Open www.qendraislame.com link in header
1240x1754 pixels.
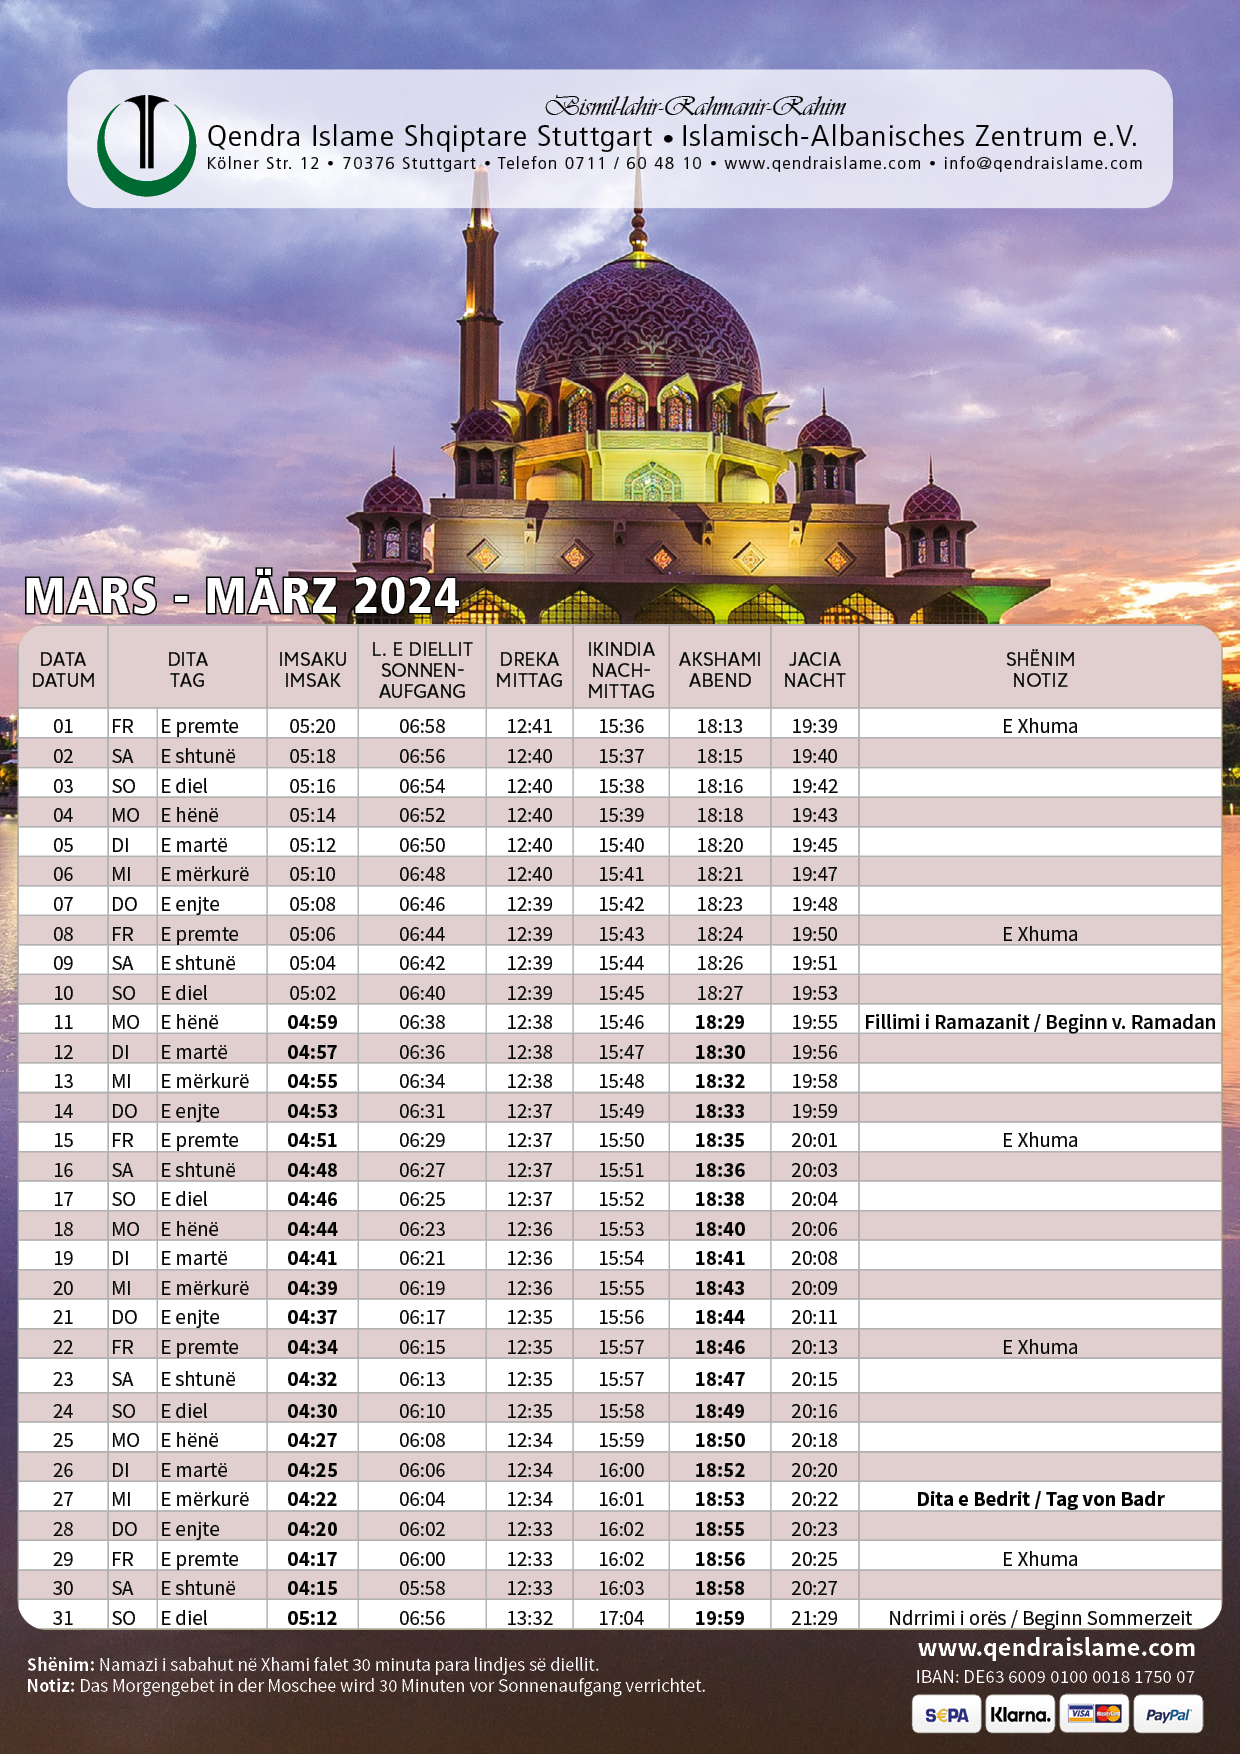(822, 163)
